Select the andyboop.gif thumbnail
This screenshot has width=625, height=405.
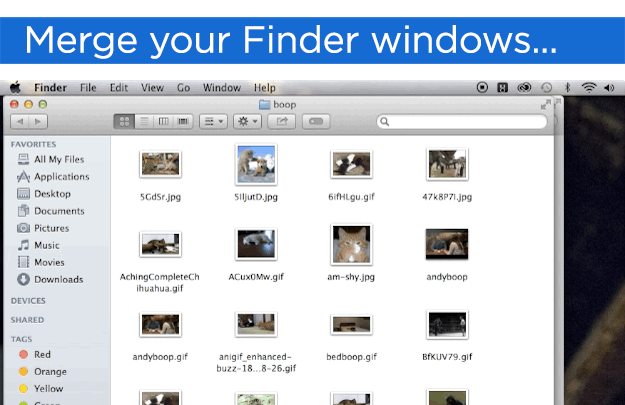(x=160, y=324)
